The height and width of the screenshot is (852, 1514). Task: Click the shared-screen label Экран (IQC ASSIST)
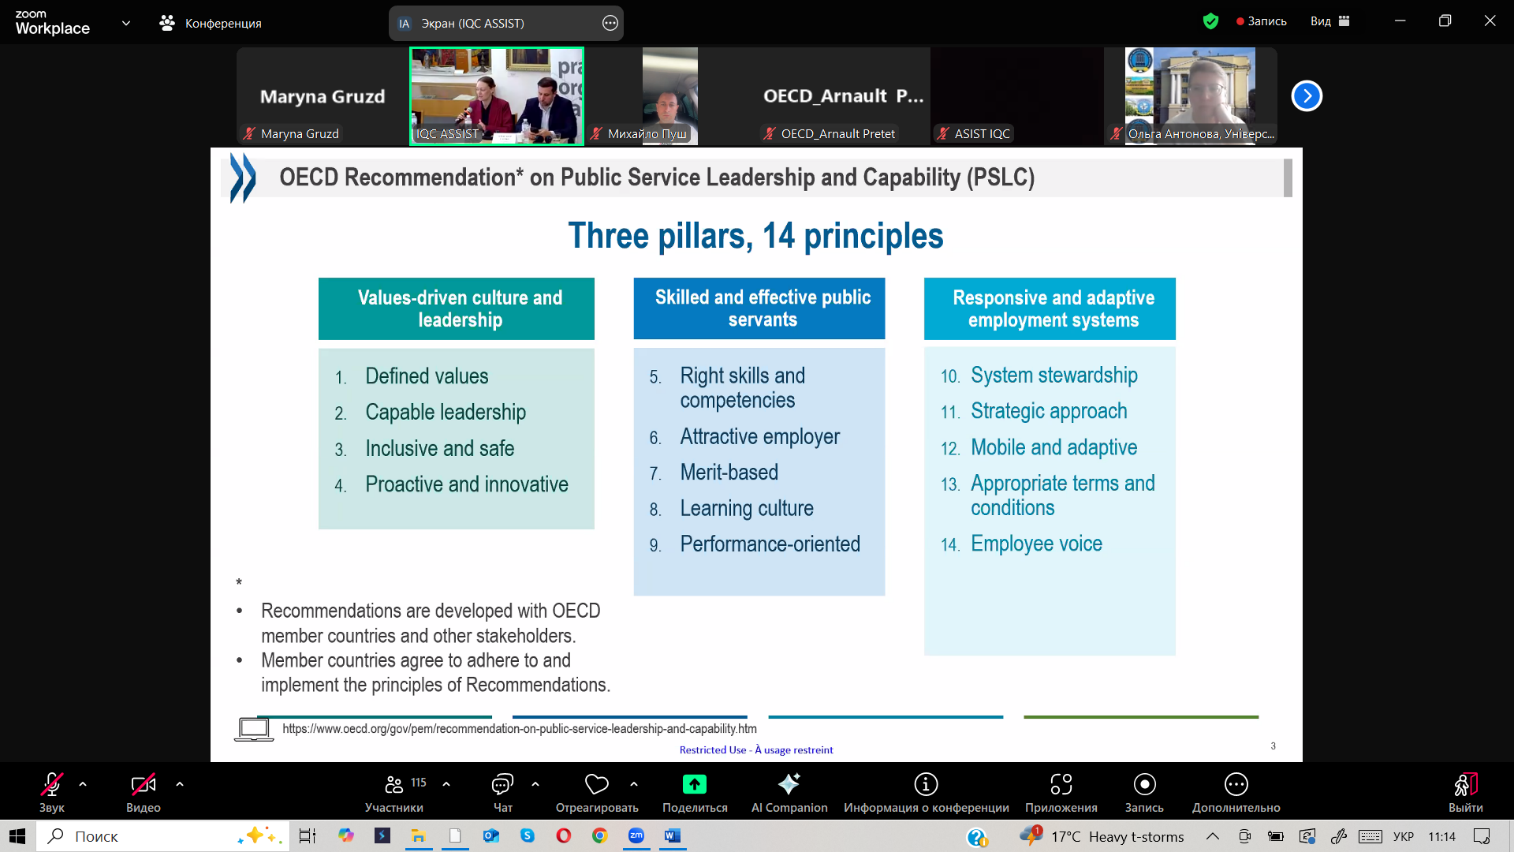pos(473,23)
